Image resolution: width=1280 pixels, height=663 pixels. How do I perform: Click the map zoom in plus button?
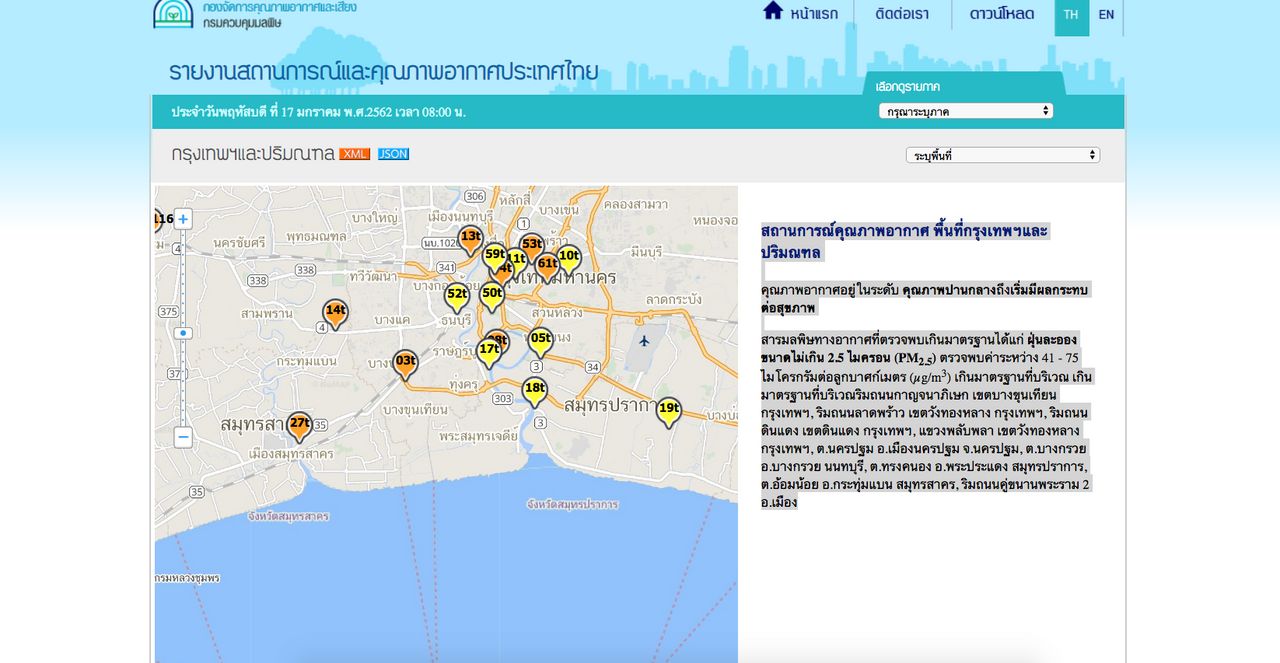[x=183, y=219]
